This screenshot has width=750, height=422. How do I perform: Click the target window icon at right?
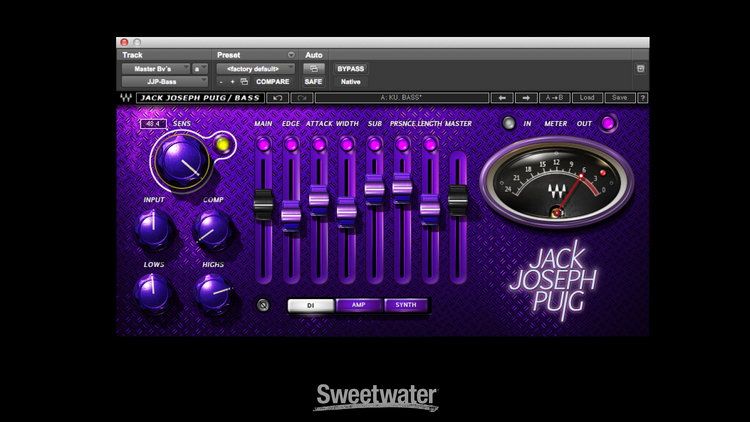point(640,69)
